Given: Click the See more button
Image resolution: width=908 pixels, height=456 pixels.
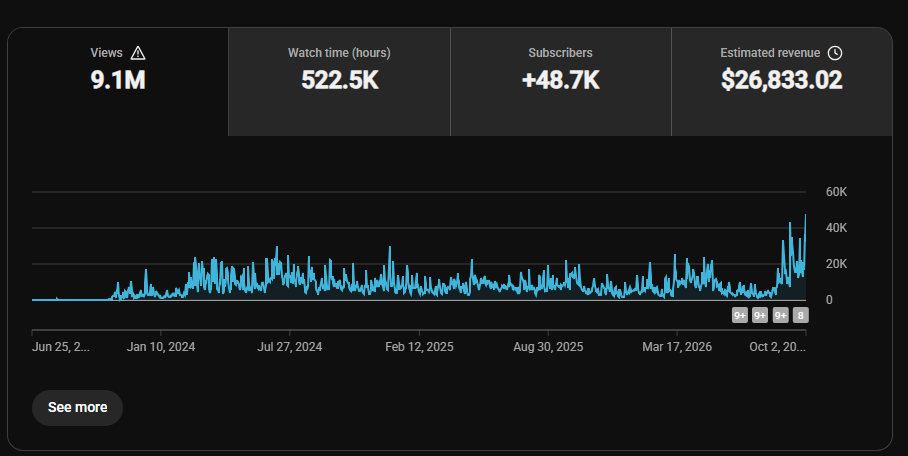Looking at the screenshot, I should [77, 407].
